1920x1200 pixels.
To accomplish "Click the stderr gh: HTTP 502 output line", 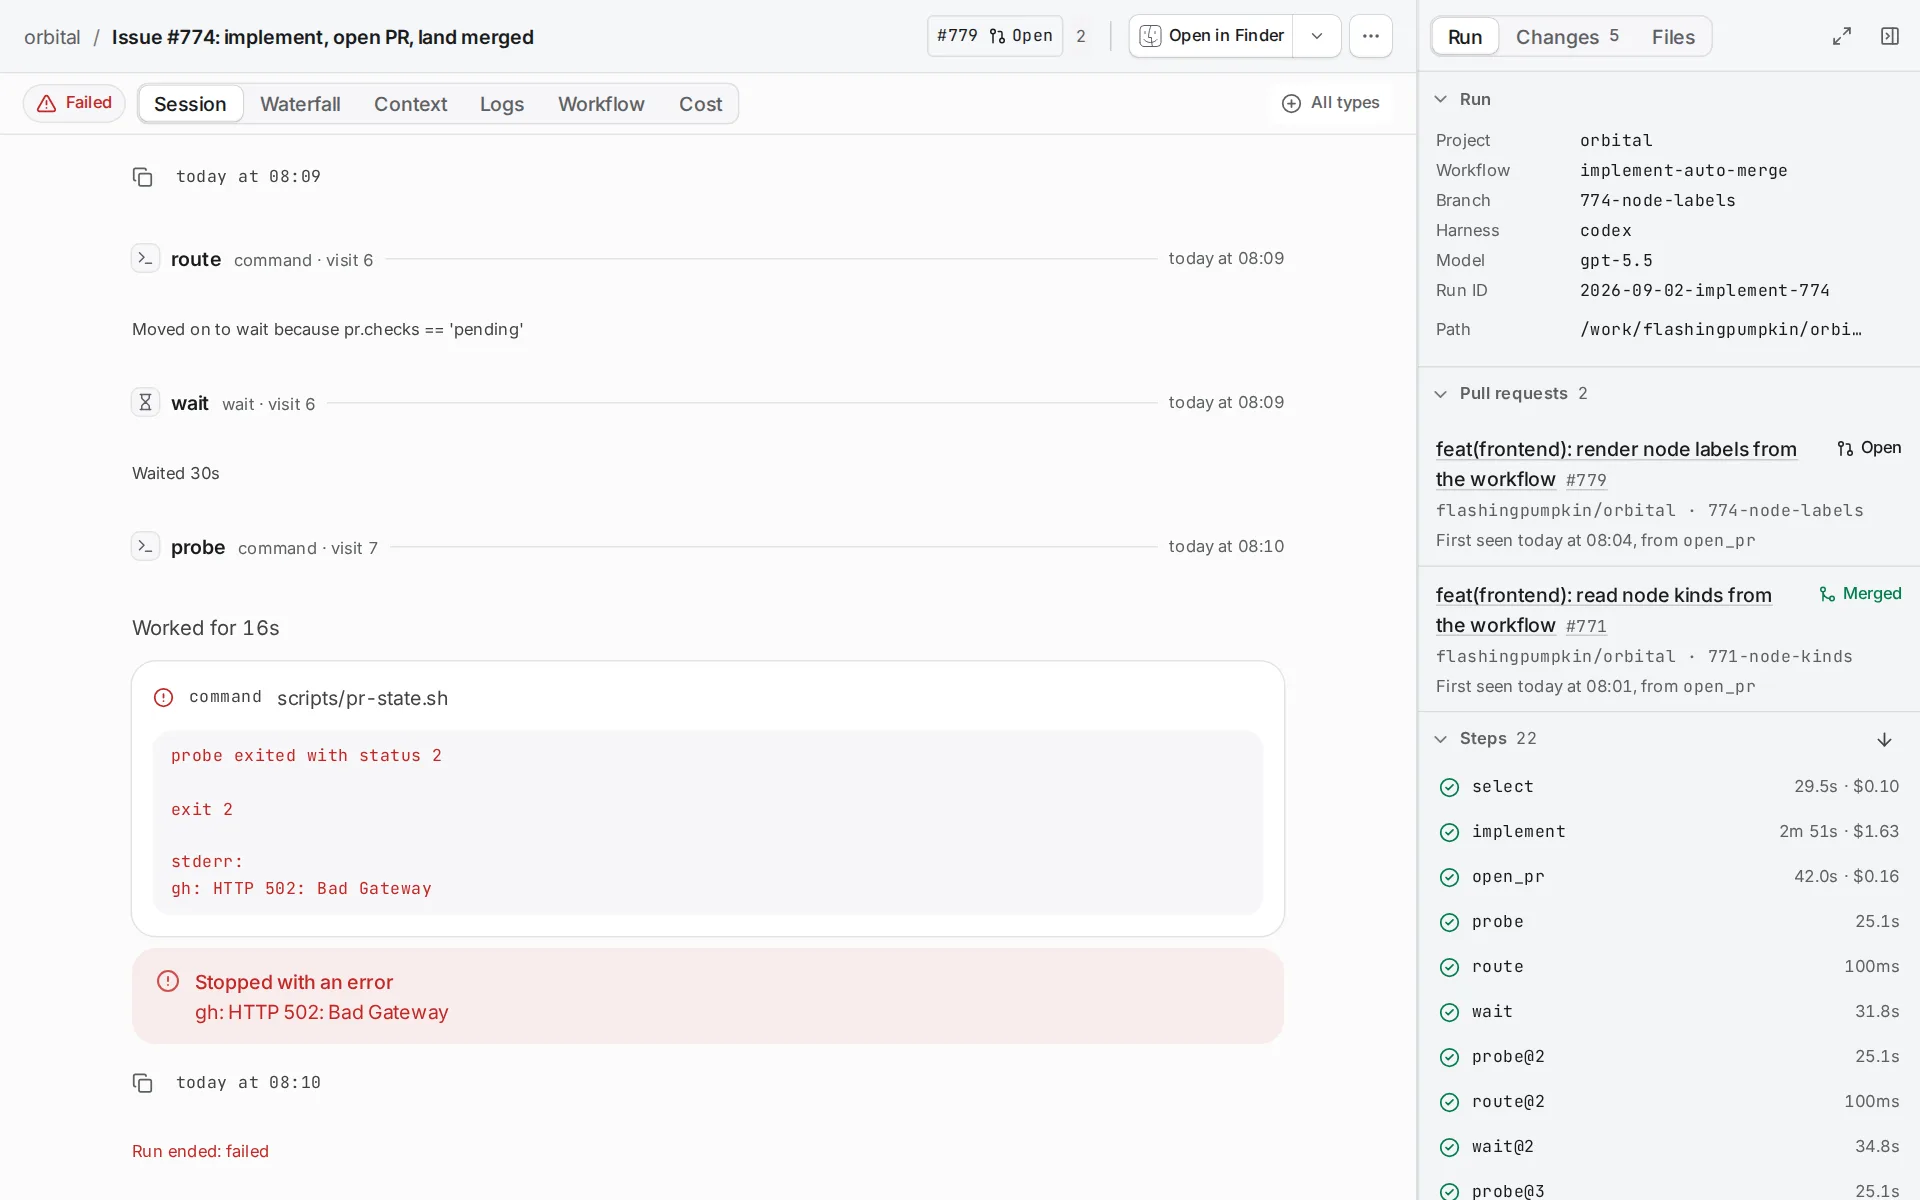I will 301,889.
